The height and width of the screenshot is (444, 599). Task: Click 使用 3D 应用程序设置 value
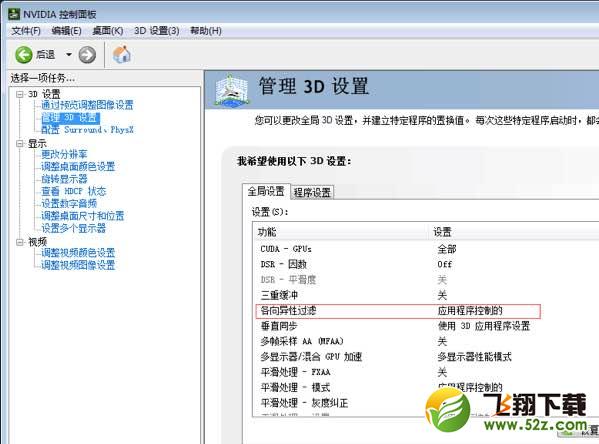pyautogui.click(x=484, y=326)
